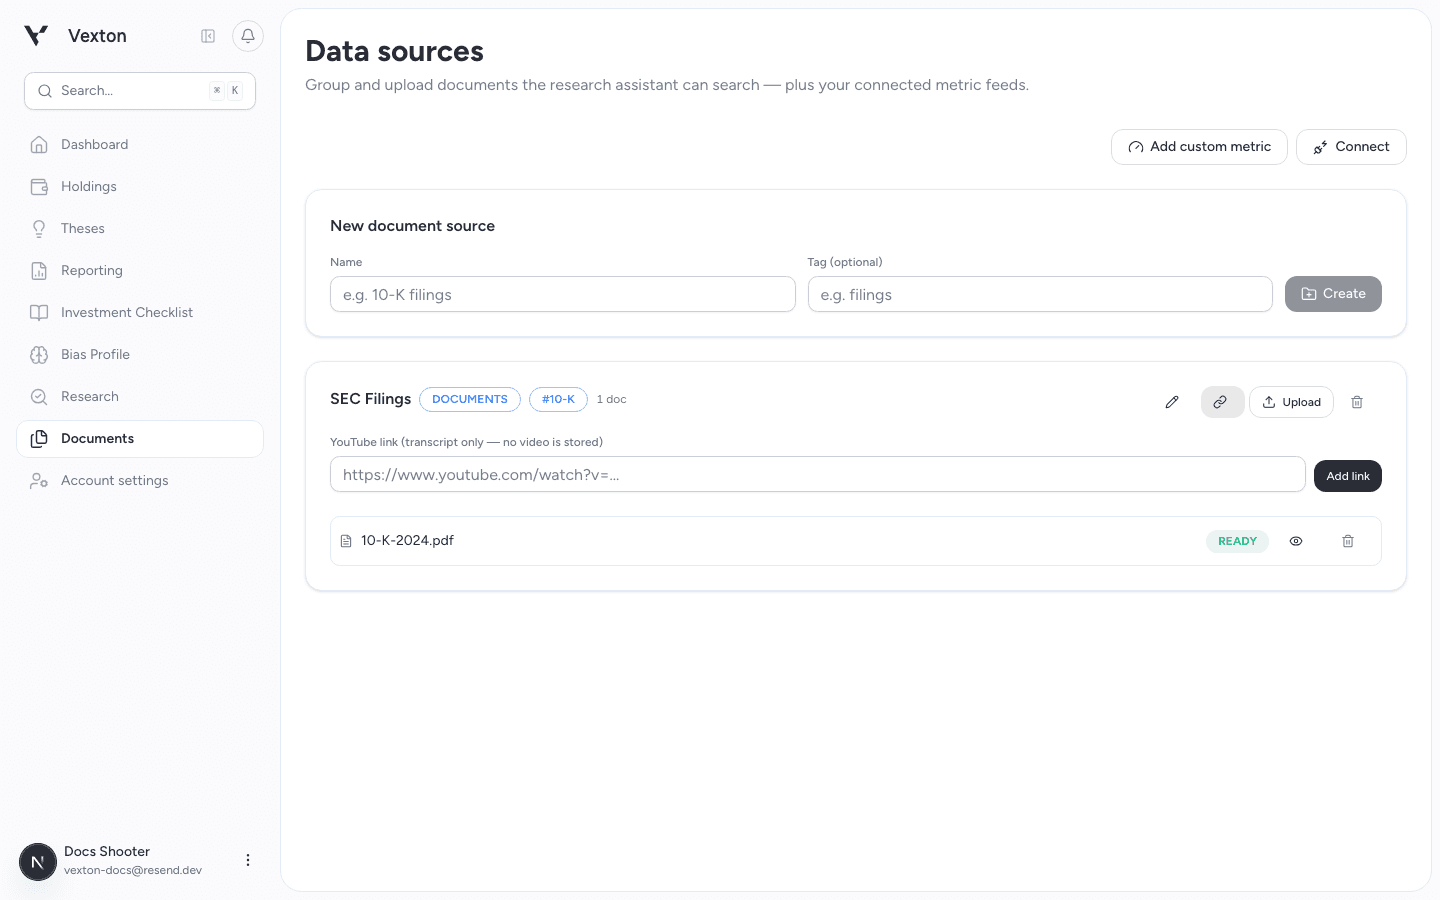This screenshot has width=1440, height=900.
Task: Click the #10-K tag badge
Action: point(558,399)
